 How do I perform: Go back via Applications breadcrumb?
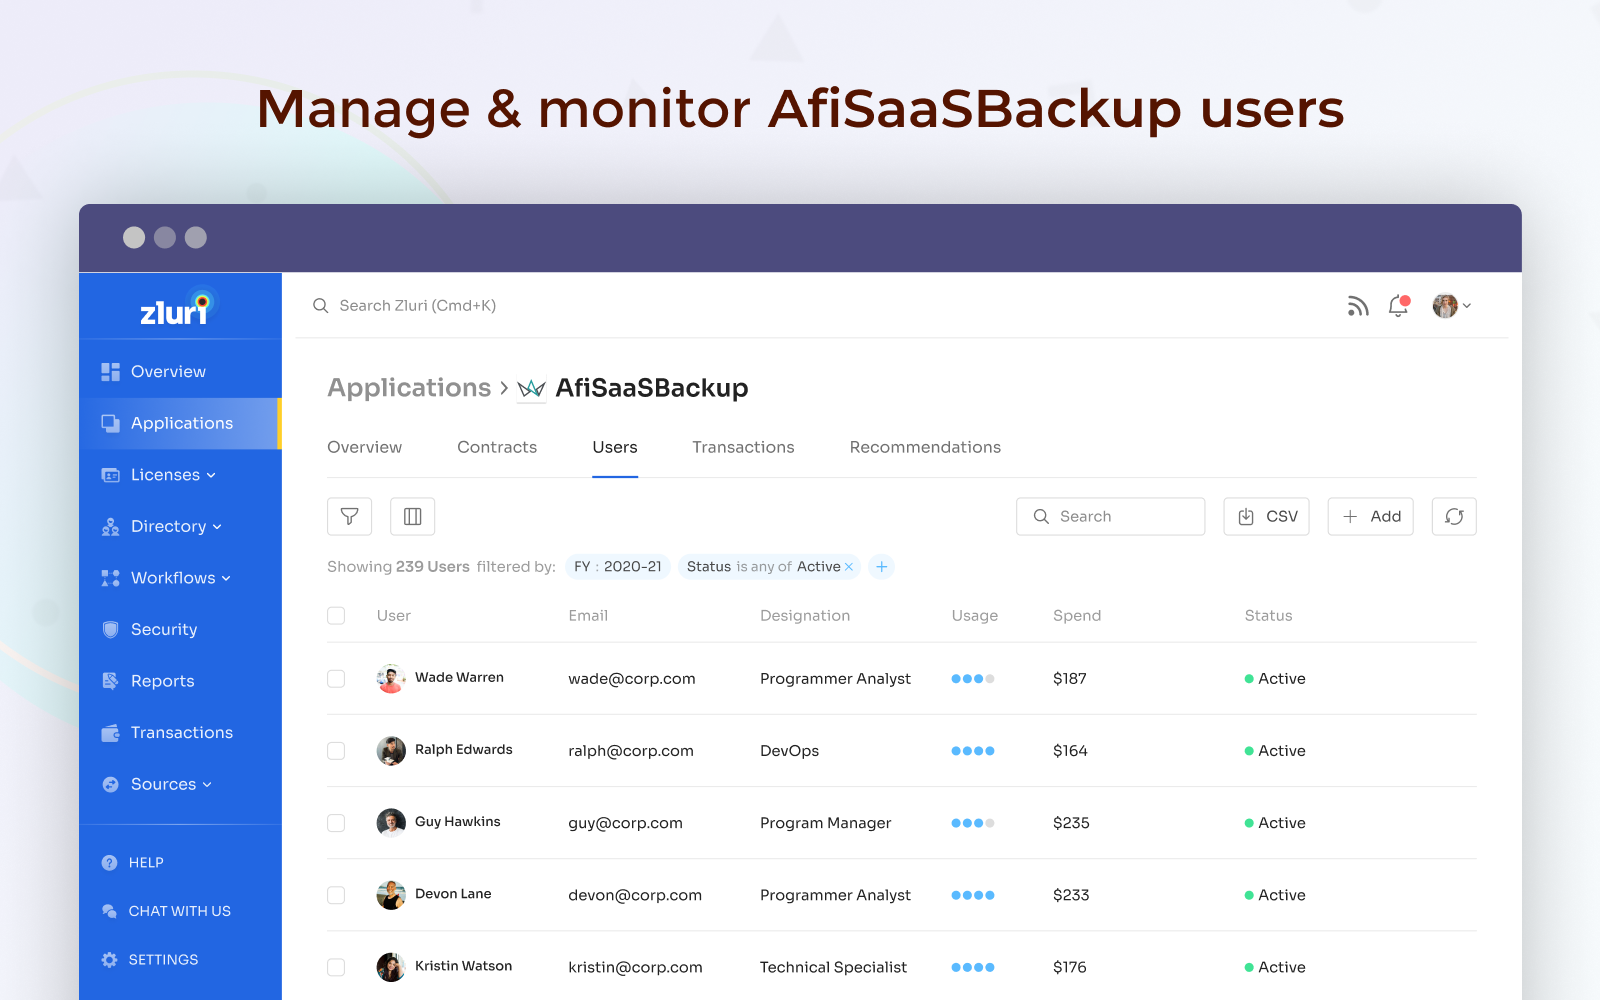(x=409, y=388)
